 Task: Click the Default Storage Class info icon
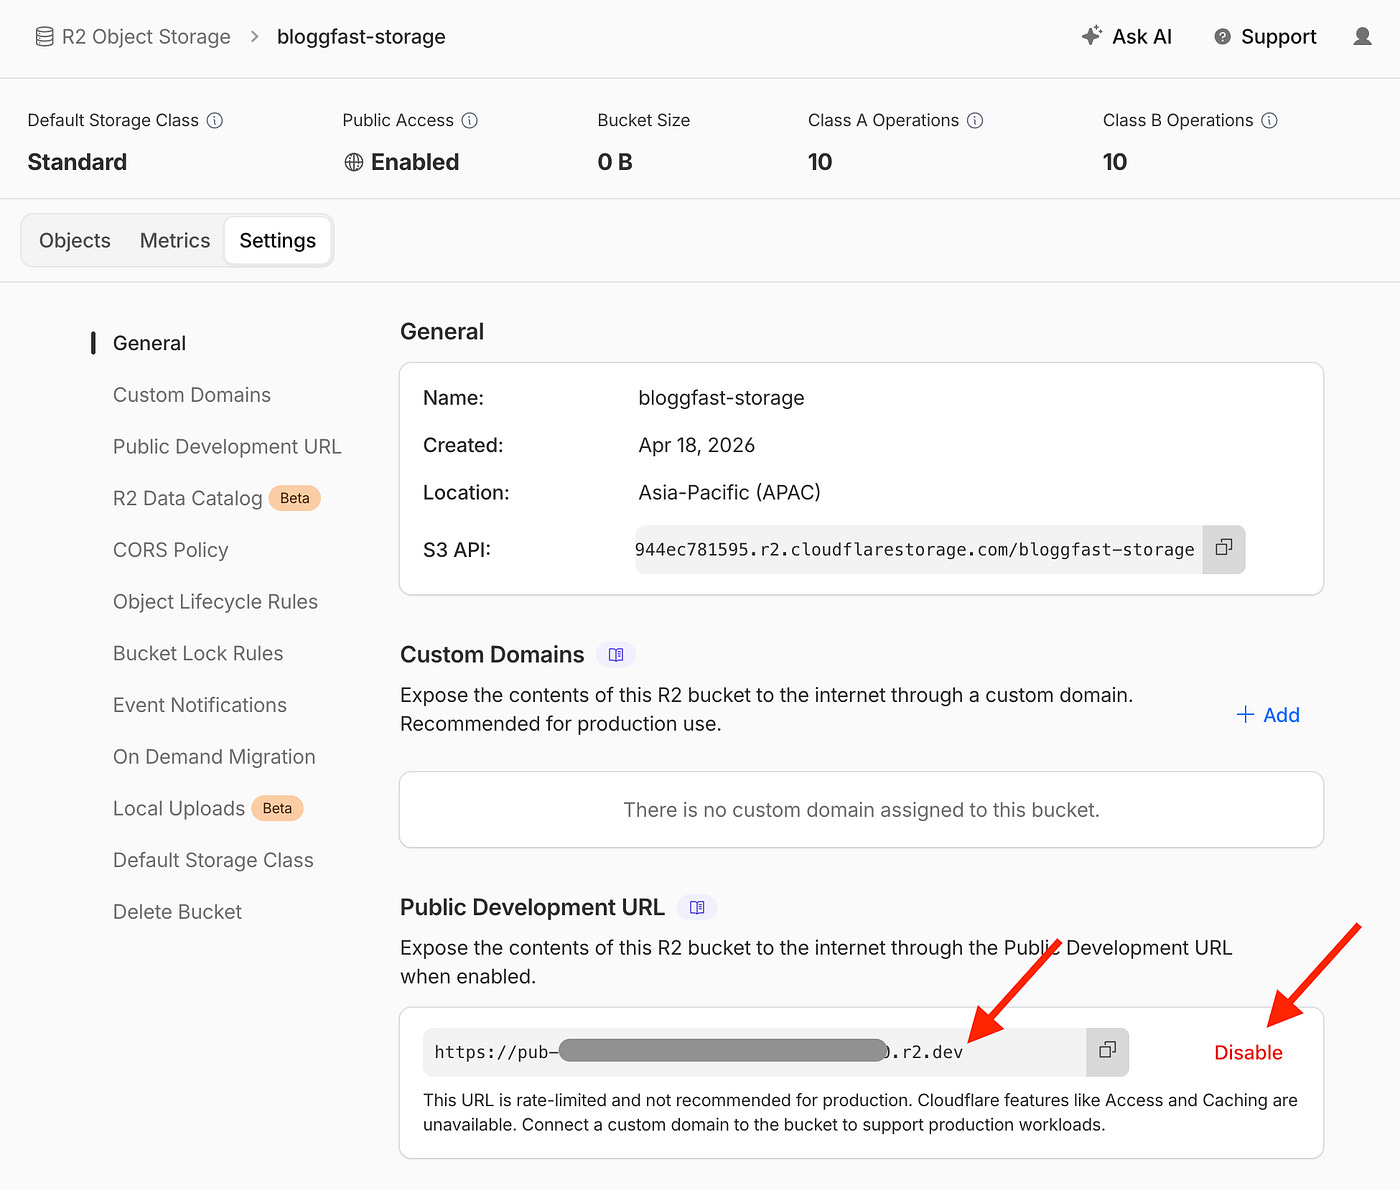click(215, 120)
